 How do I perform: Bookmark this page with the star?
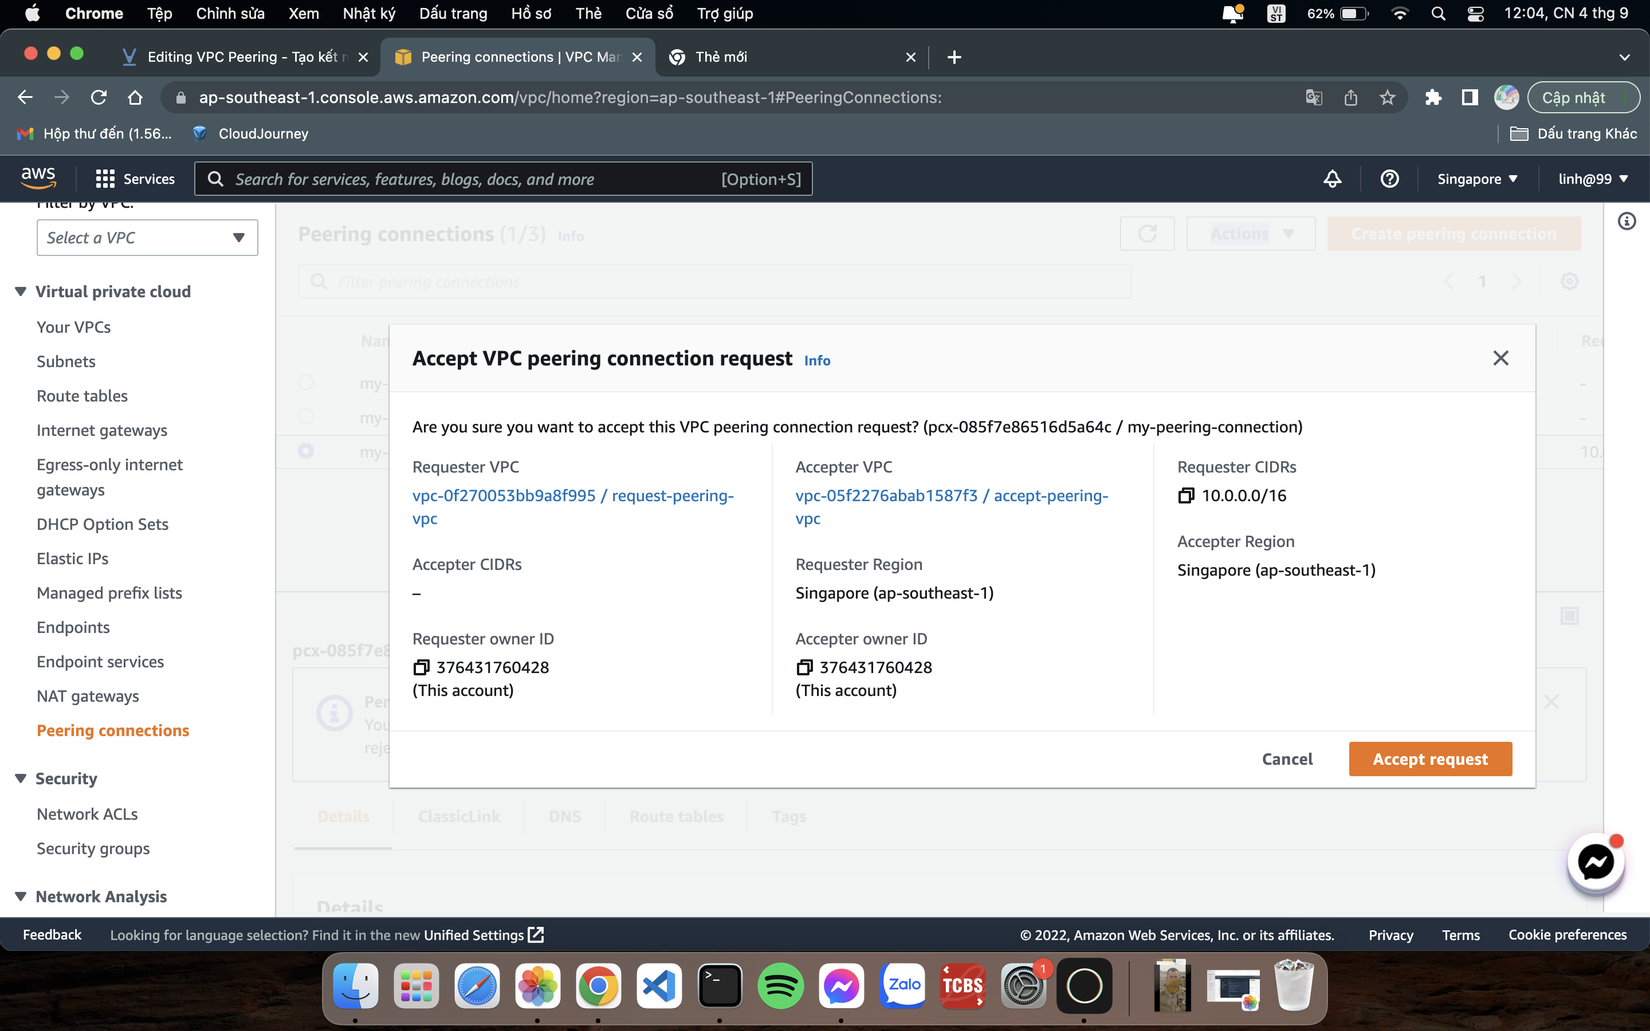coord(1387,97)
